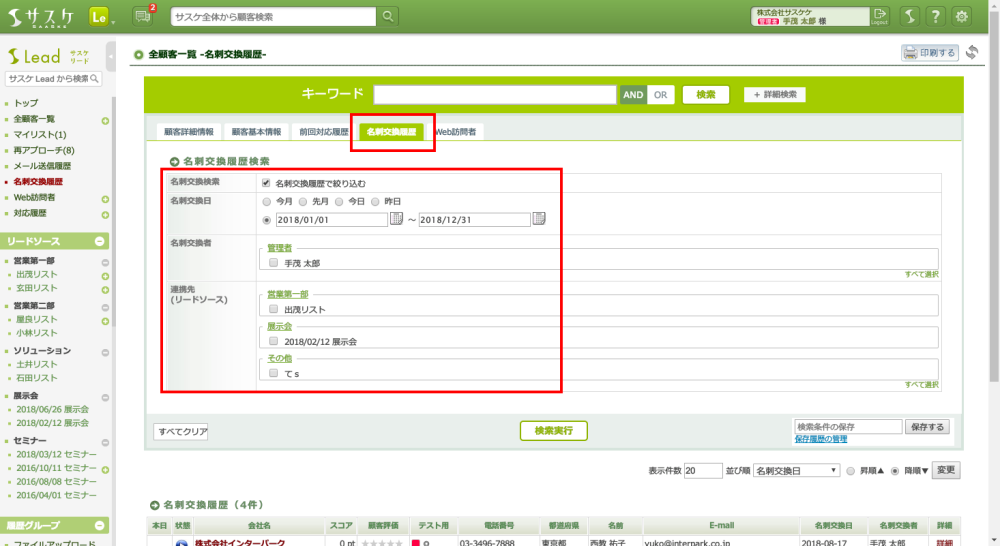Viewport: 1000px width, 546px height.
Task: Check the 手茂 太郎 checkbox
Action: click(274, 263)
